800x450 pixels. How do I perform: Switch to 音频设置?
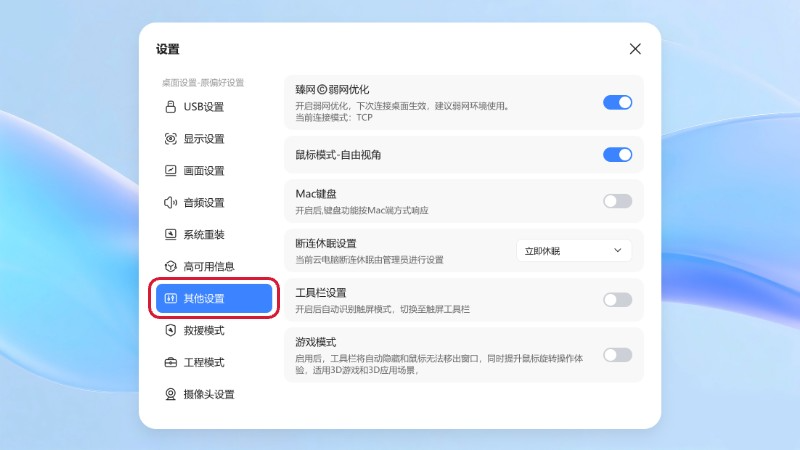coord(214,203)
